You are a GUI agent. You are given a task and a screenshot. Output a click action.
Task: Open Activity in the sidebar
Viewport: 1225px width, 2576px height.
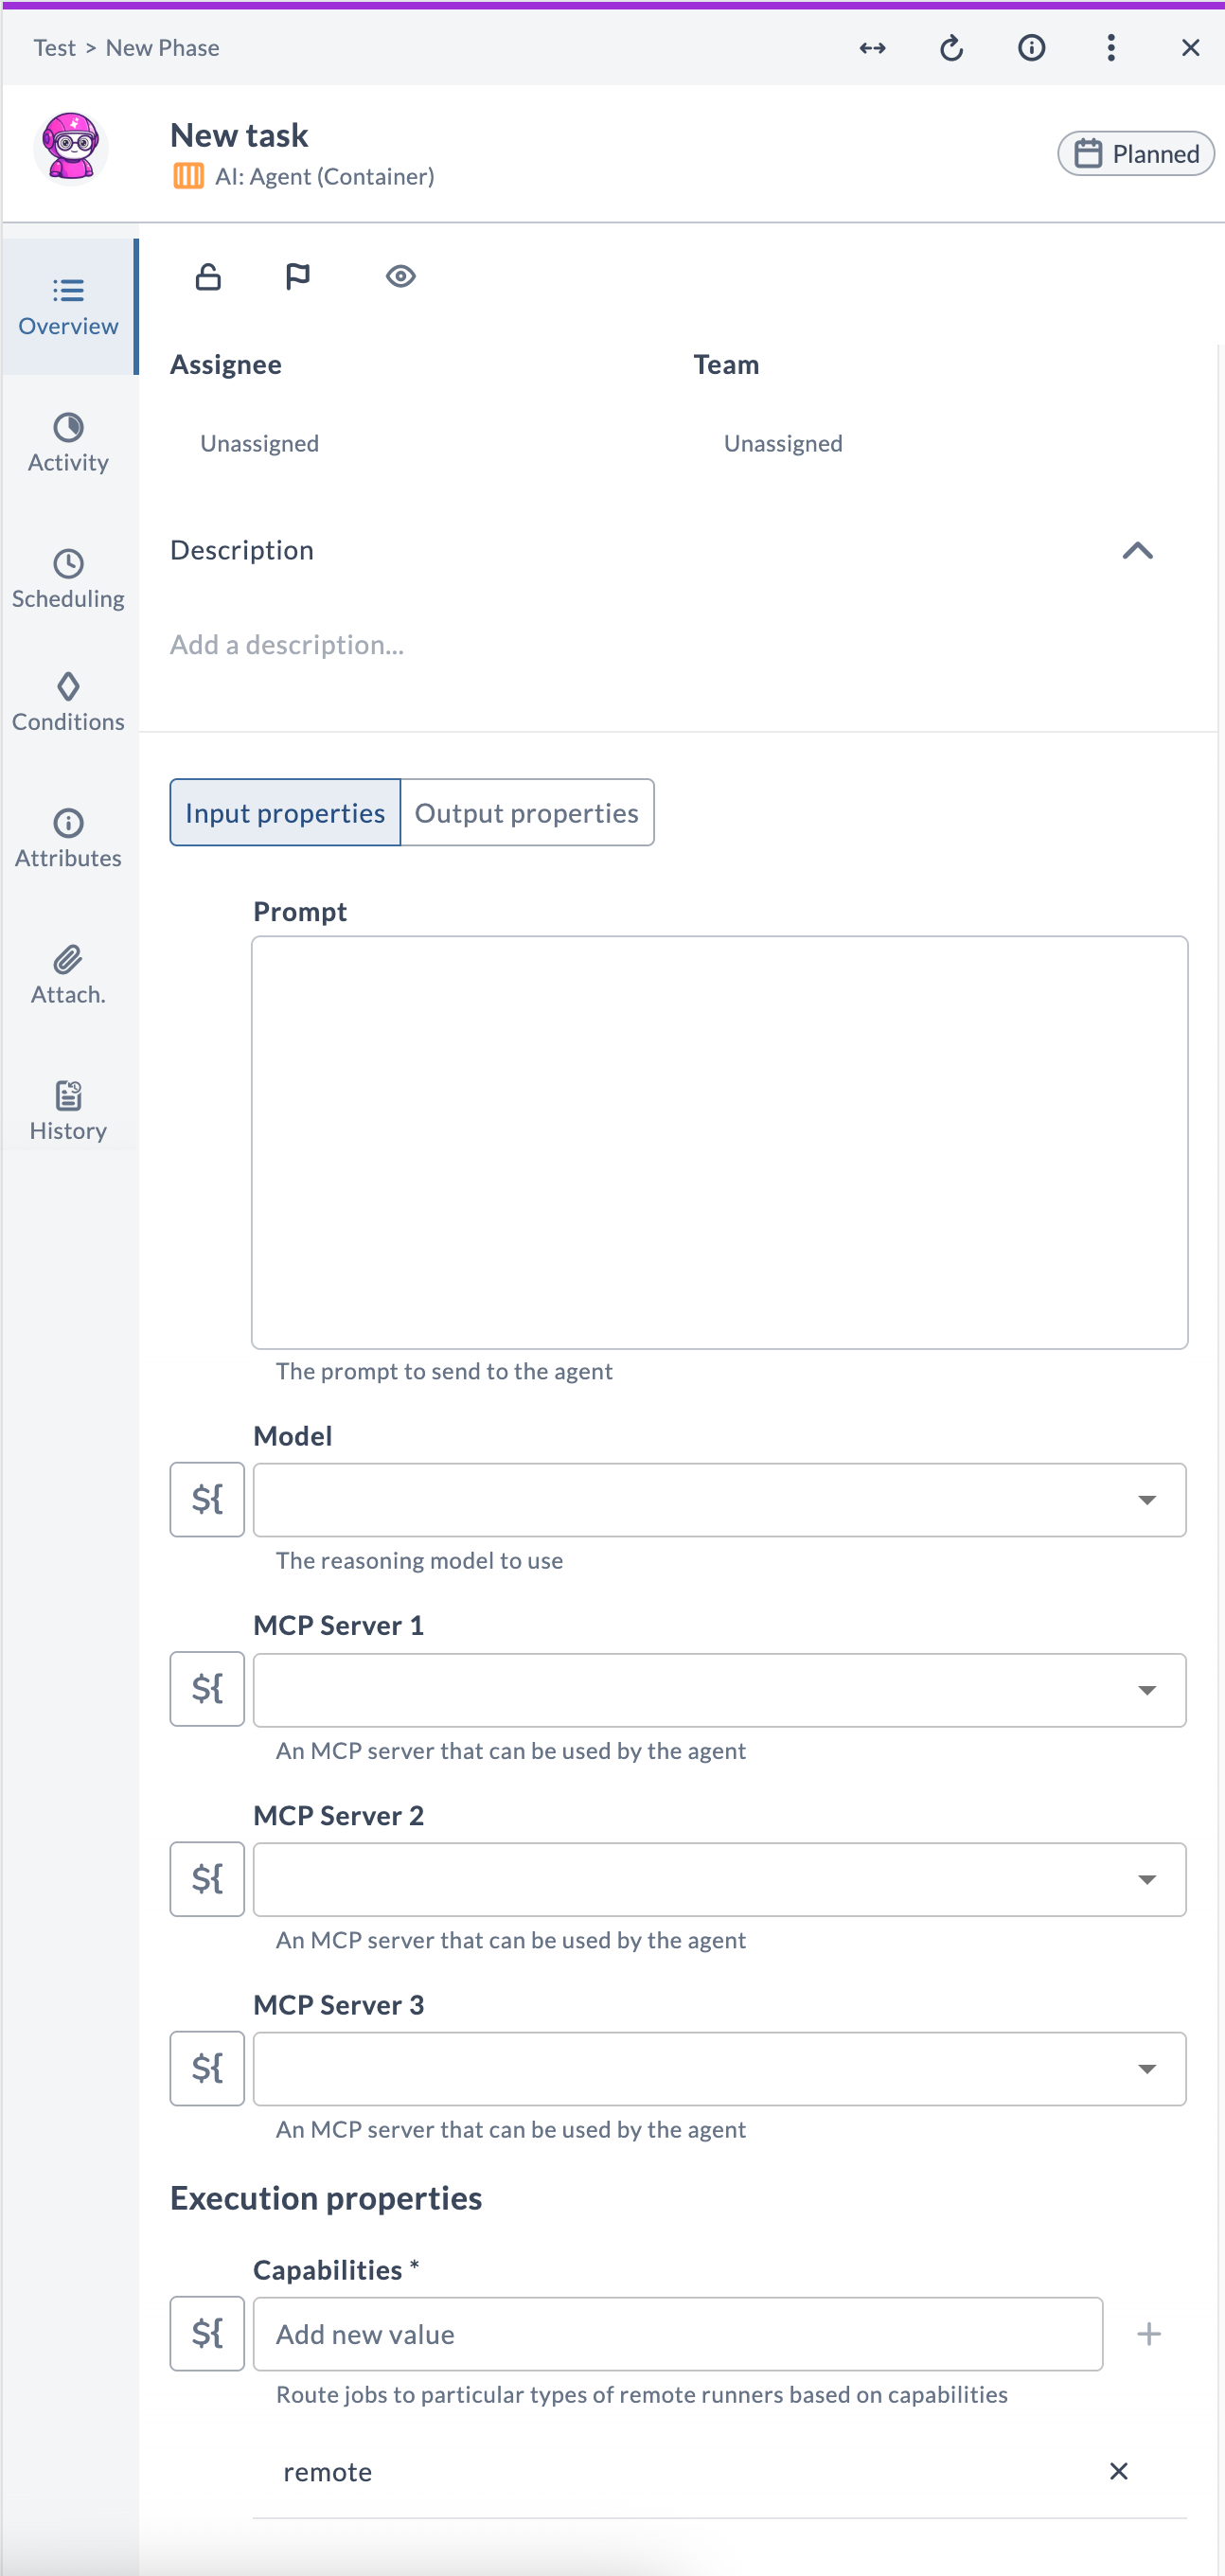68,443
